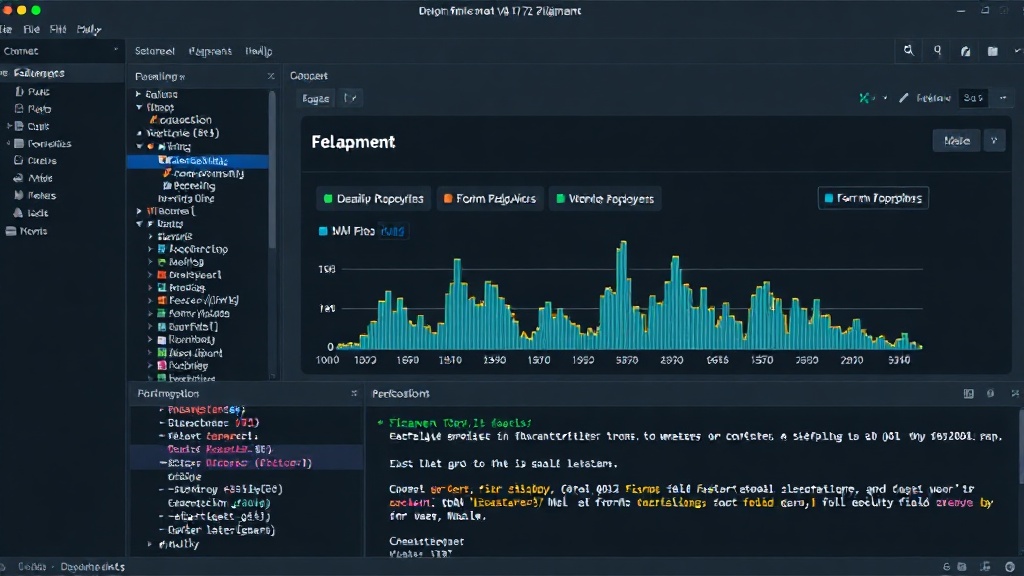Viewport: 1024px width, 576px height.
Task: Click the Pericoilont output panel's vertical scrollbar
Action: tap(1020, 447)
